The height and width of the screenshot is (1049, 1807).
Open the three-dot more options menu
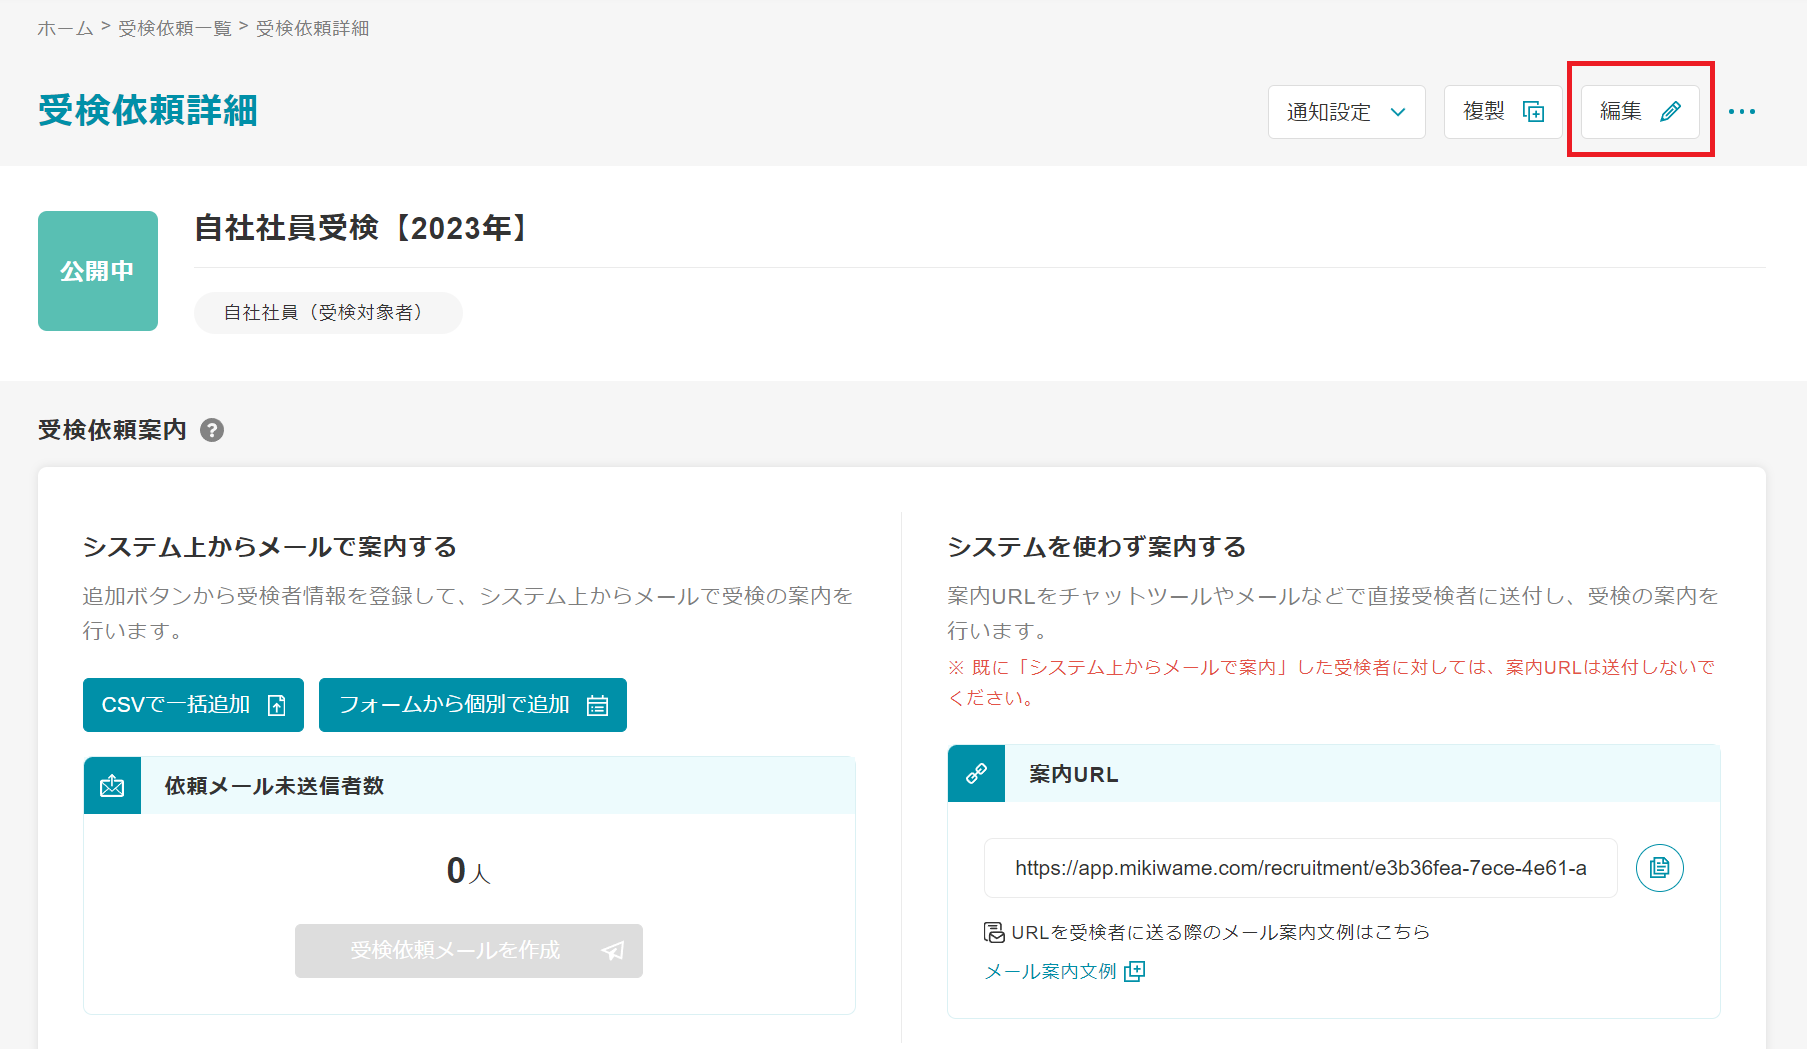pos(1741,112)
